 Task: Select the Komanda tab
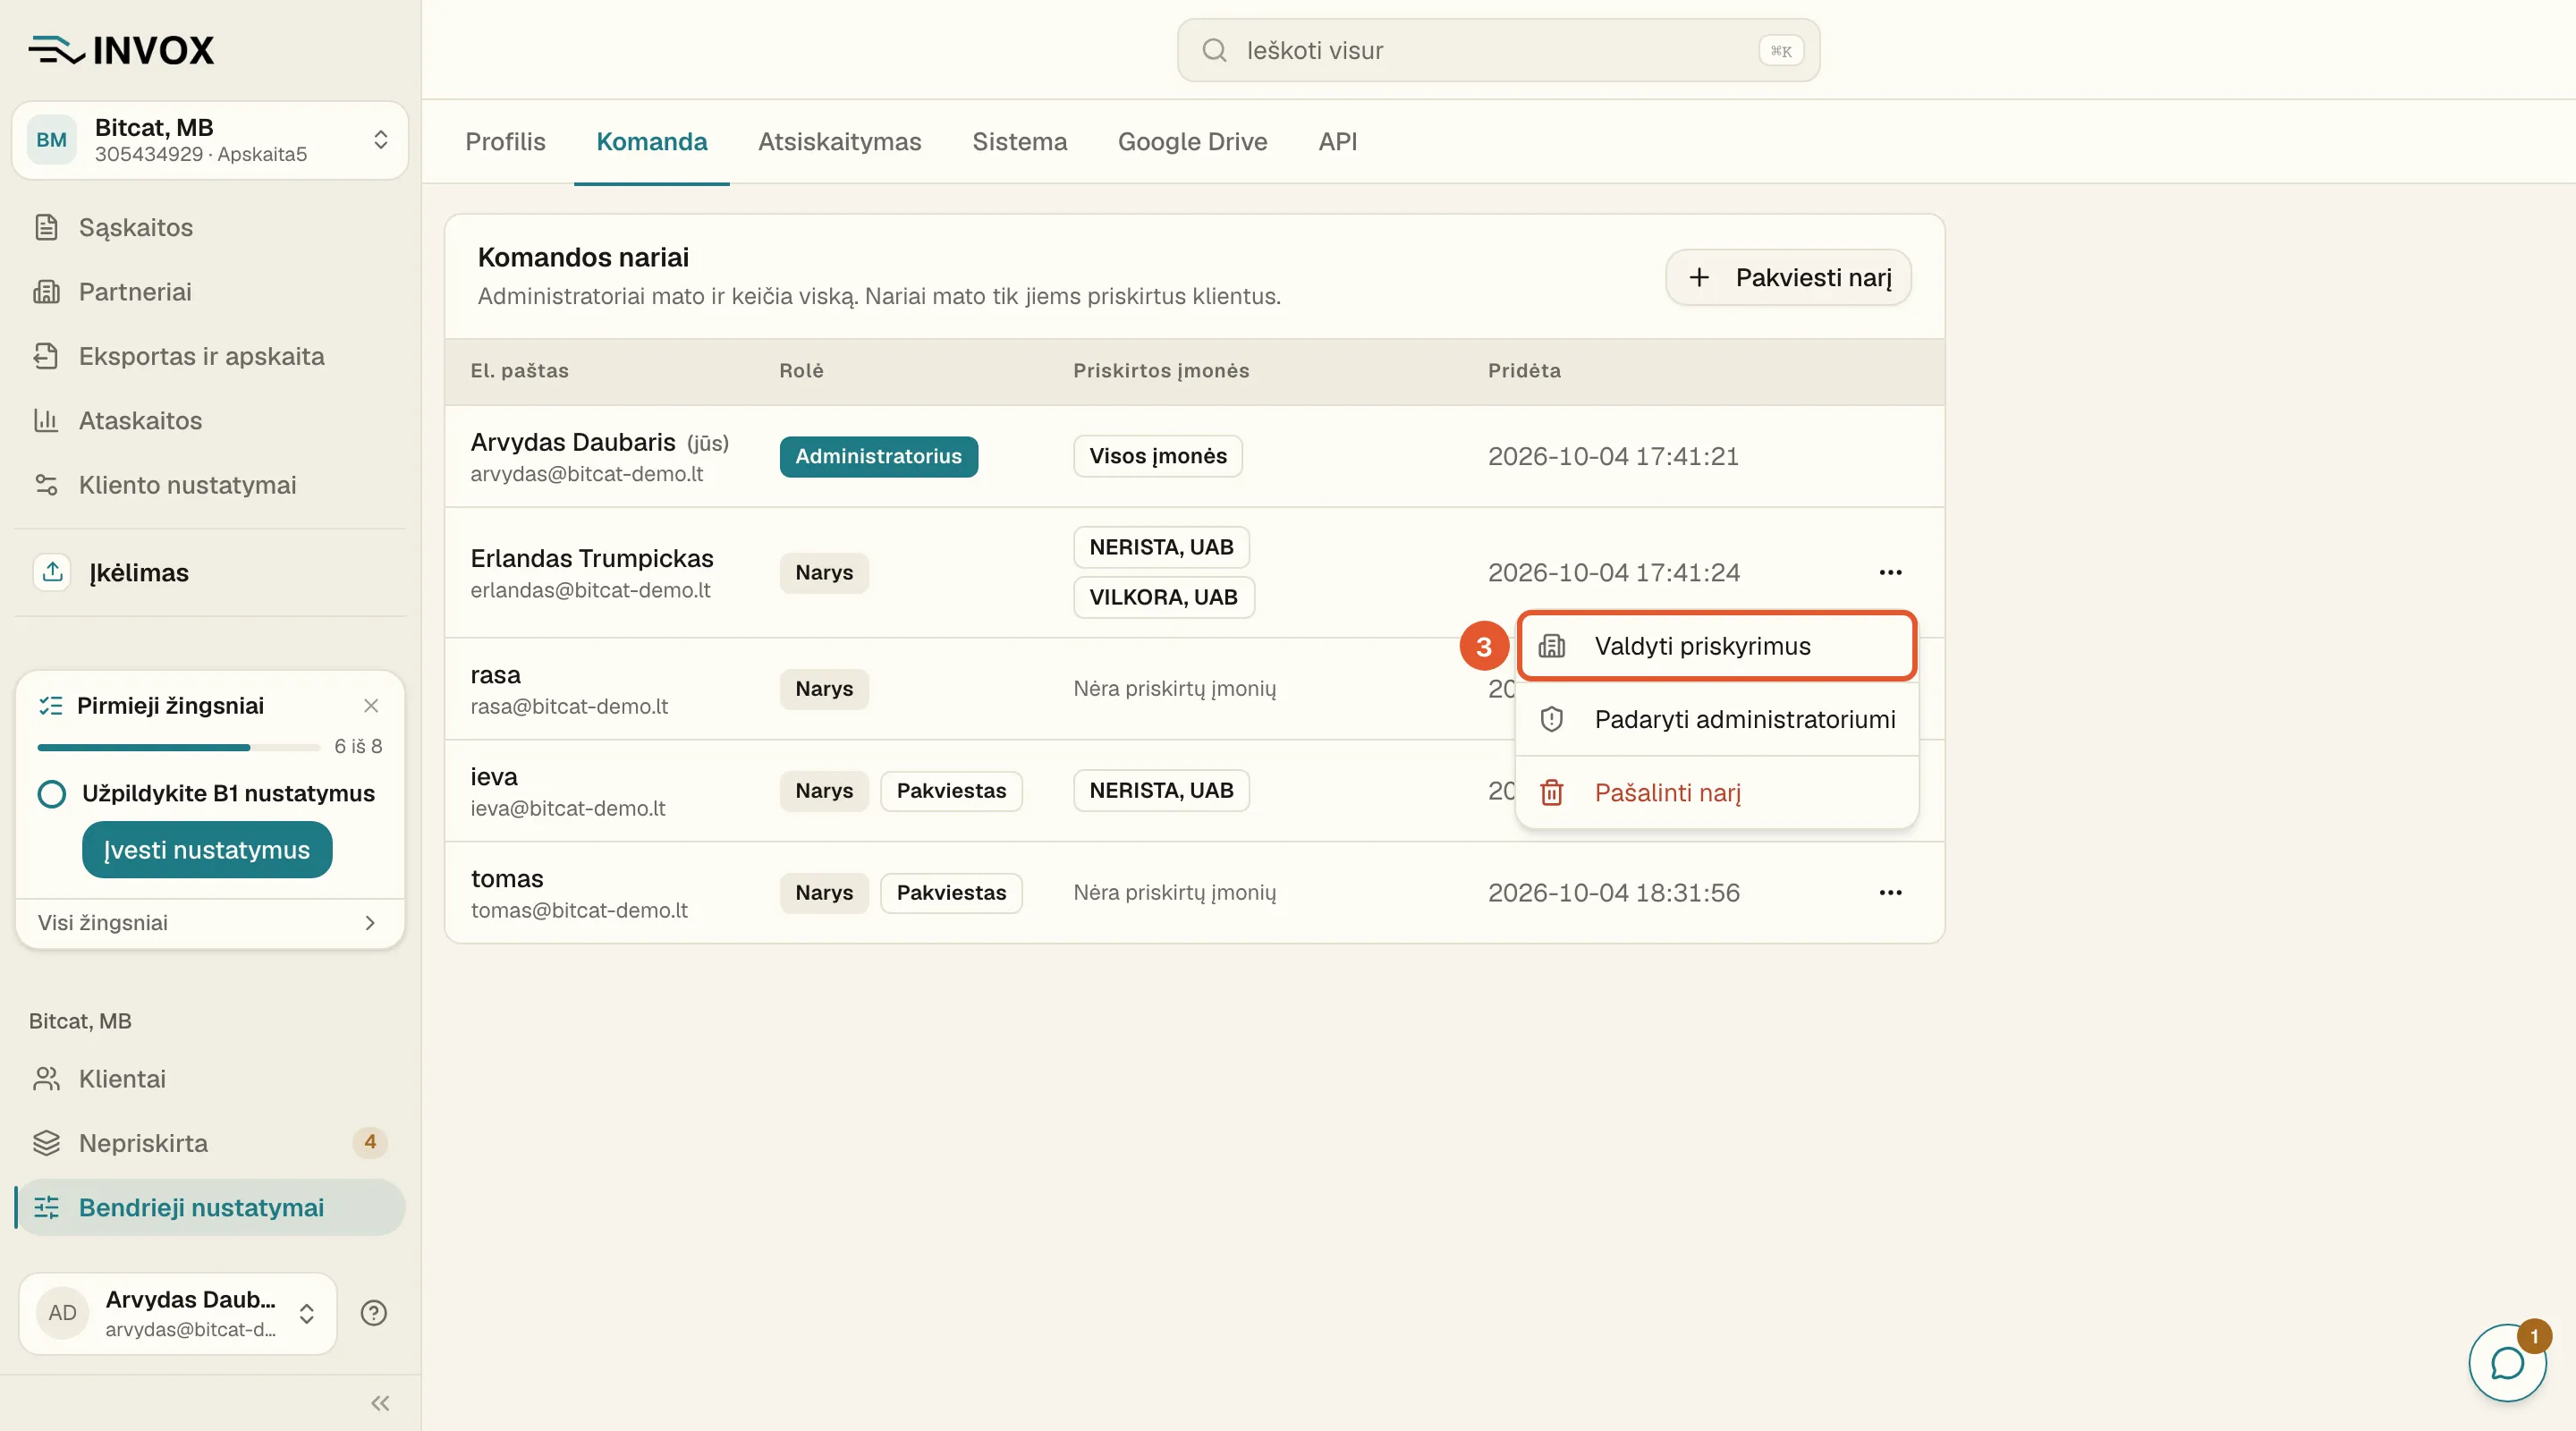coord(652,142)
